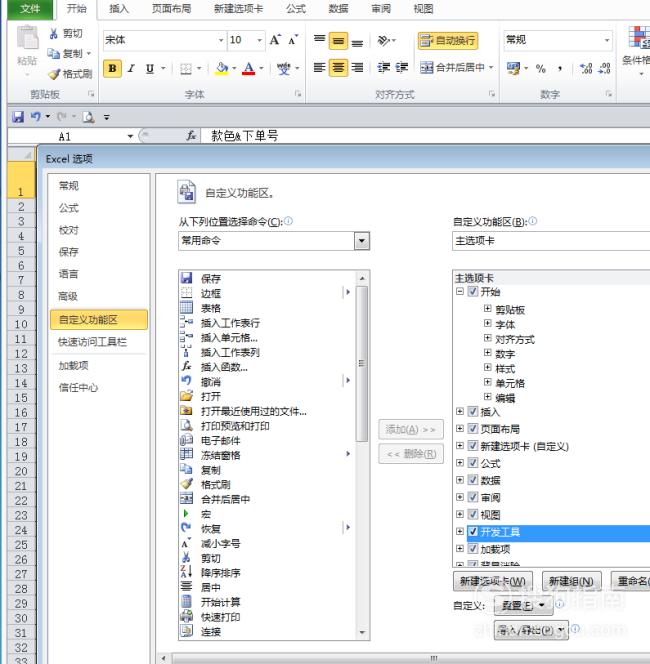Toggle the 审阅 tab checkbox in list
This screenshot has width=650, height=664.
(x=473, y=497)
